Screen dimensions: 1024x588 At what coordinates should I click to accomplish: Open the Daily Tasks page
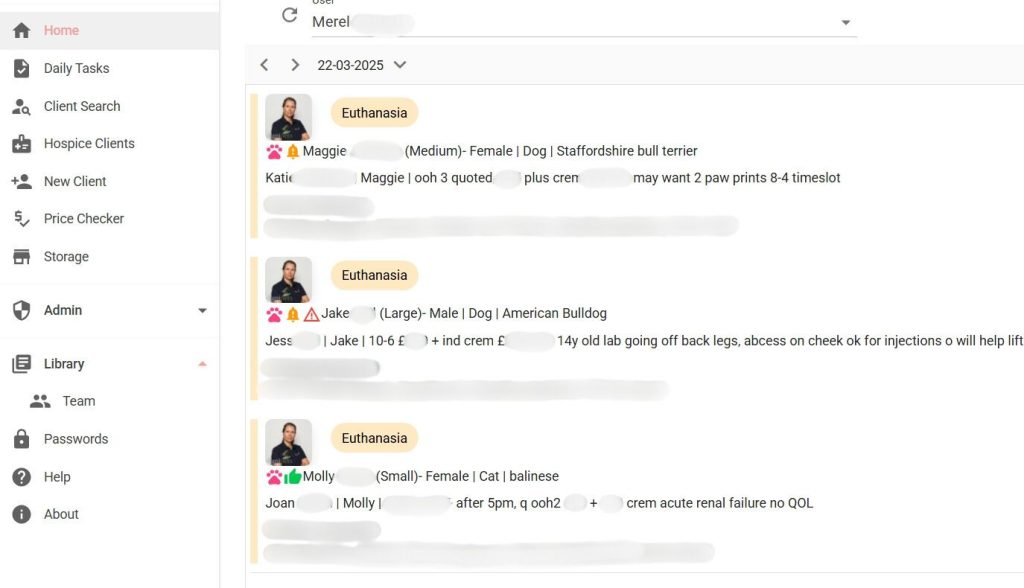[76, 68]
